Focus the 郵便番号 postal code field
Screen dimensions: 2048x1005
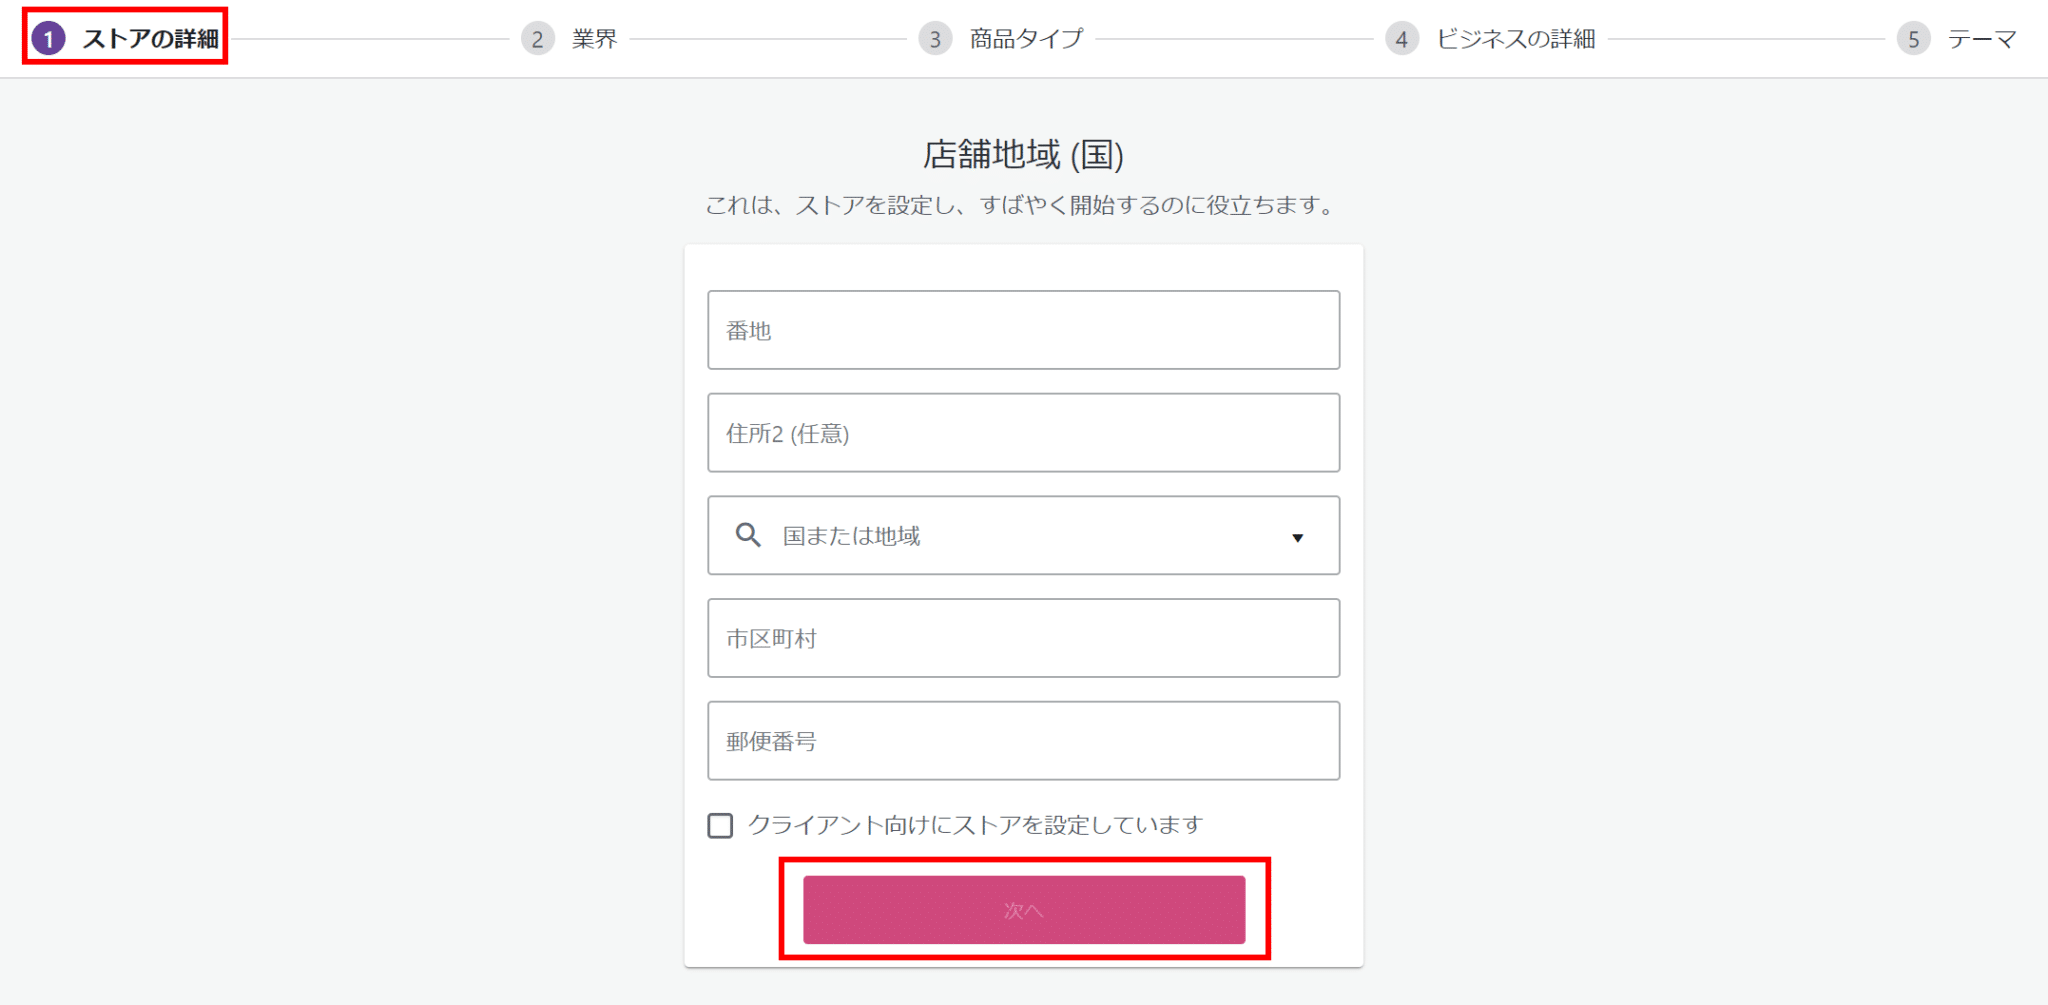click(x=1023, y=741)
